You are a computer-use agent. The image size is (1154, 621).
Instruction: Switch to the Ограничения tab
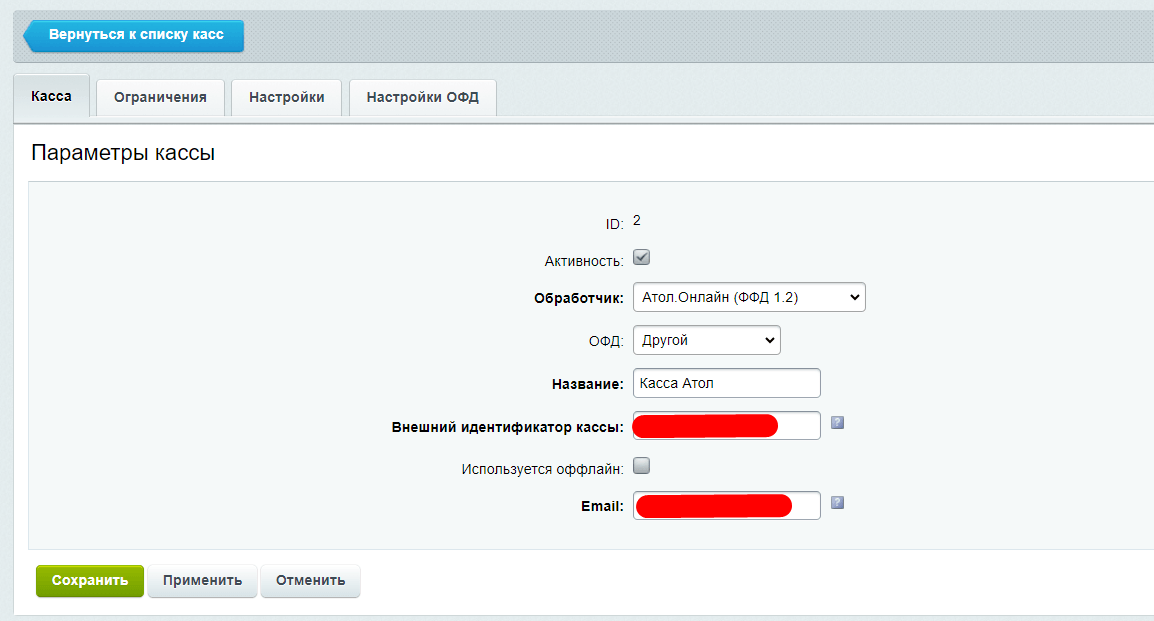point(160,97)
